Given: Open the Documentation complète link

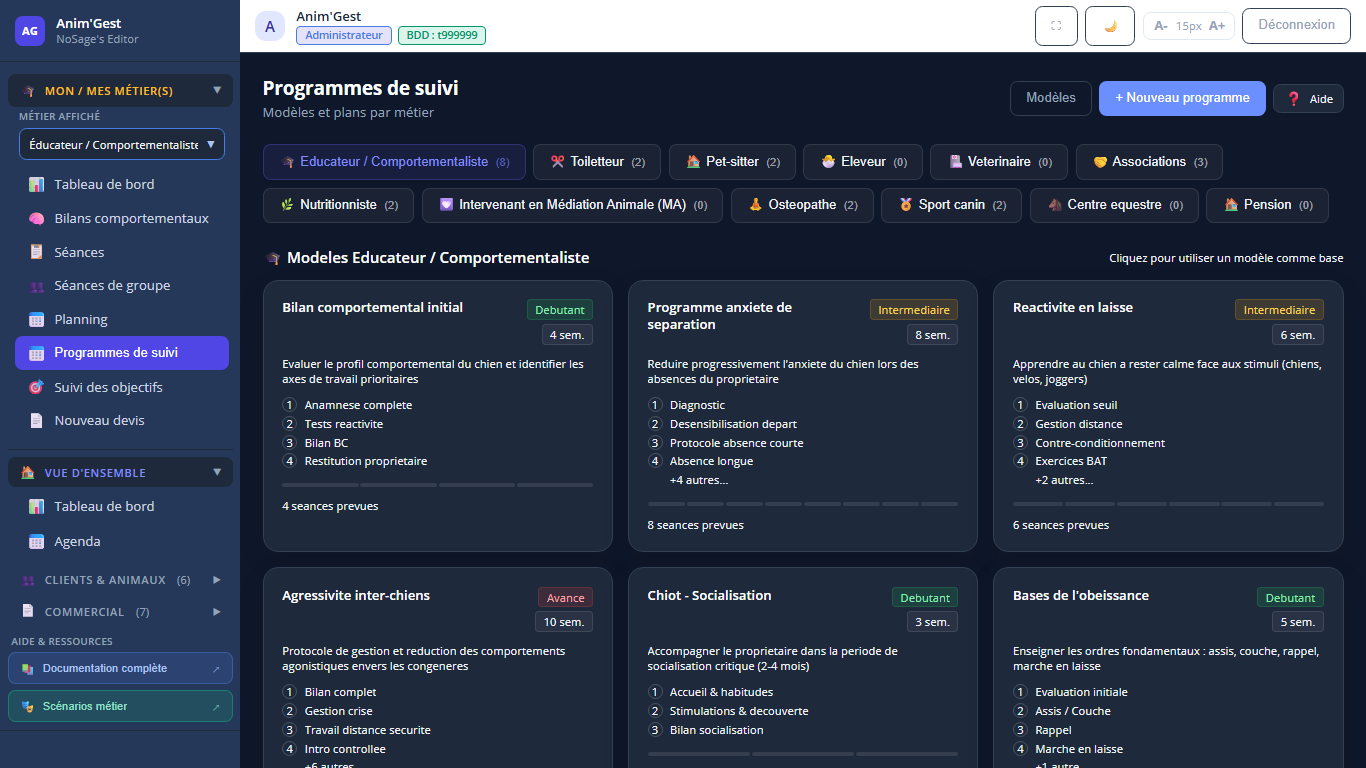Looking at the screenshot, I should coord(120,668).
